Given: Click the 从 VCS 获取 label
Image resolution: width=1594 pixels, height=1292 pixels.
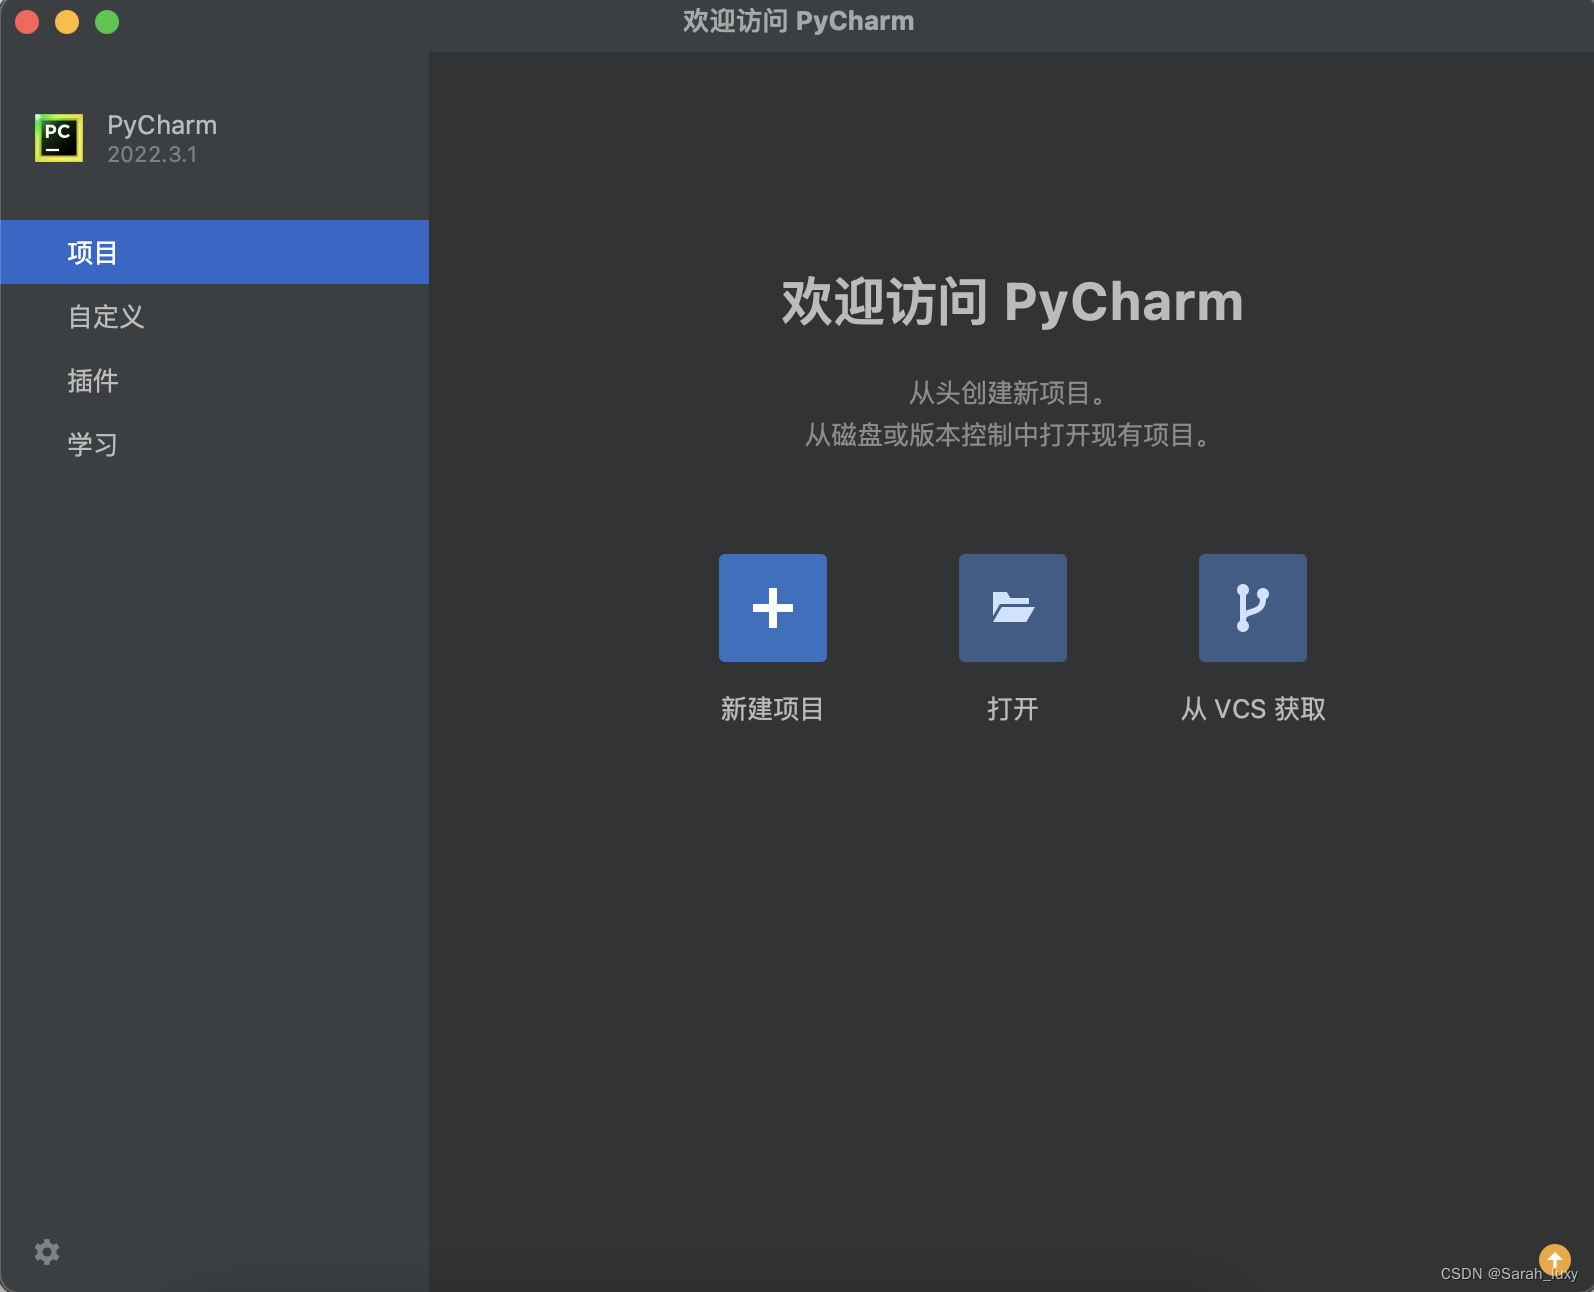Looking at the screenshot, I should point(1253,709).
